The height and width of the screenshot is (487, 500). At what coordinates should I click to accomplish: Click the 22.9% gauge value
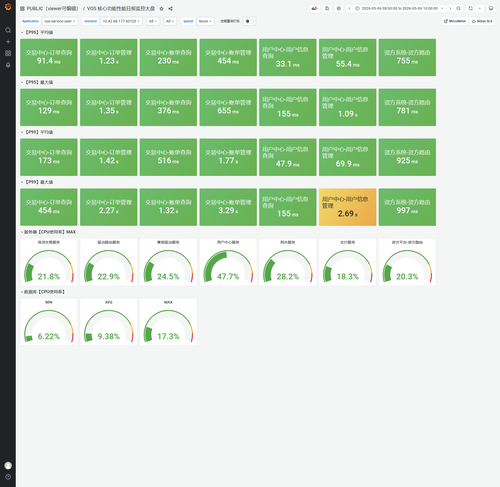click(109, 277)
